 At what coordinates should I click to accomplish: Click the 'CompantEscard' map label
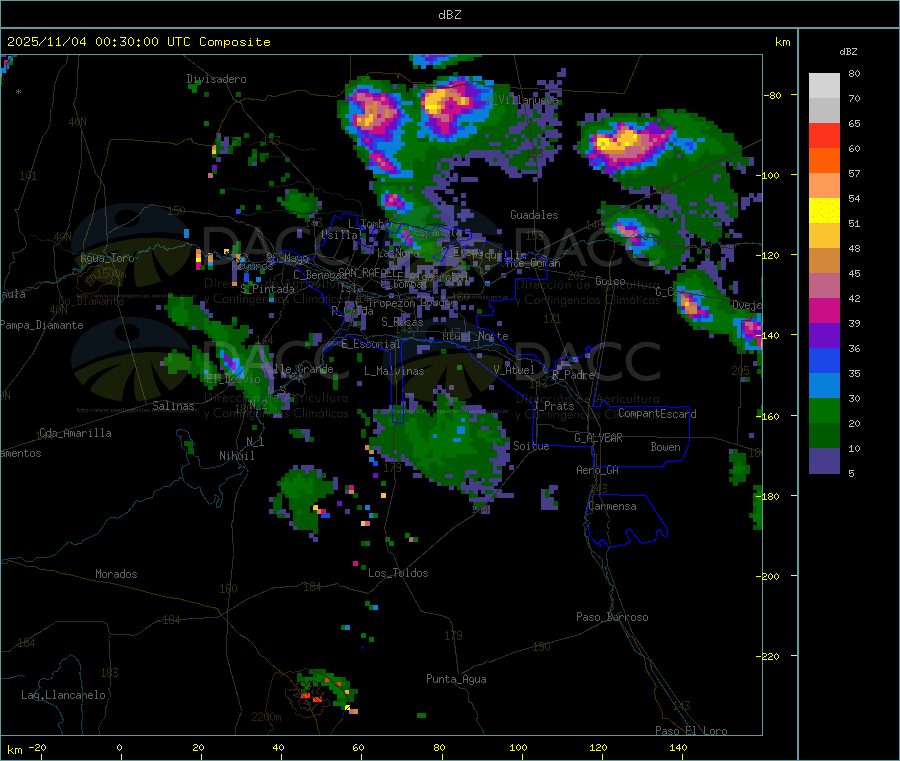[657, 414]
